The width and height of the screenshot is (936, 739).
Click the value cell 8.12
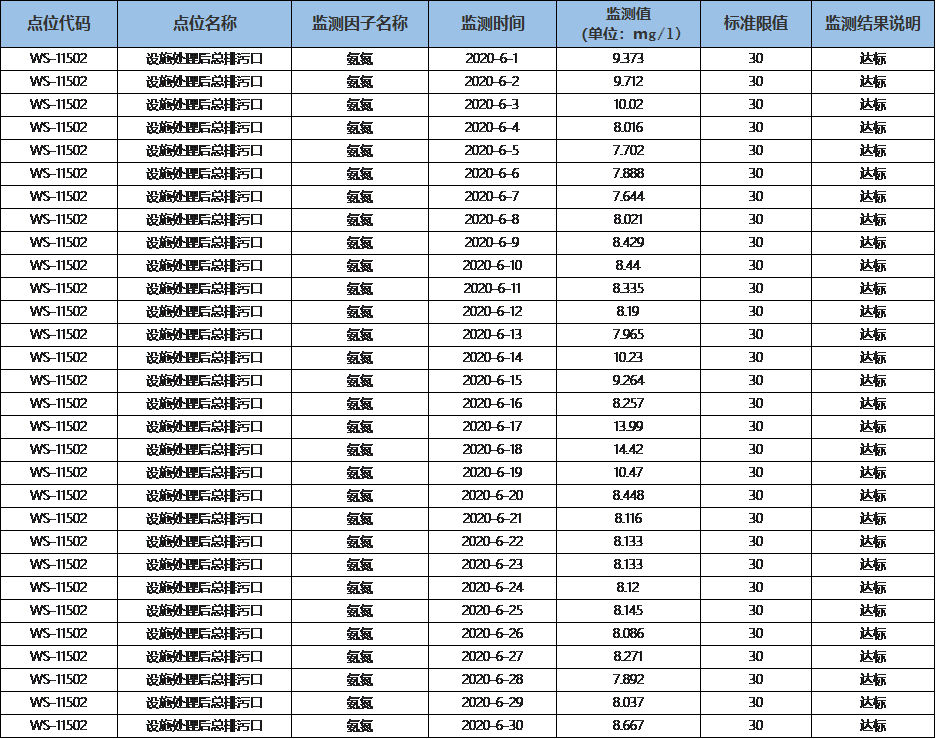click(x=629, y=587)
